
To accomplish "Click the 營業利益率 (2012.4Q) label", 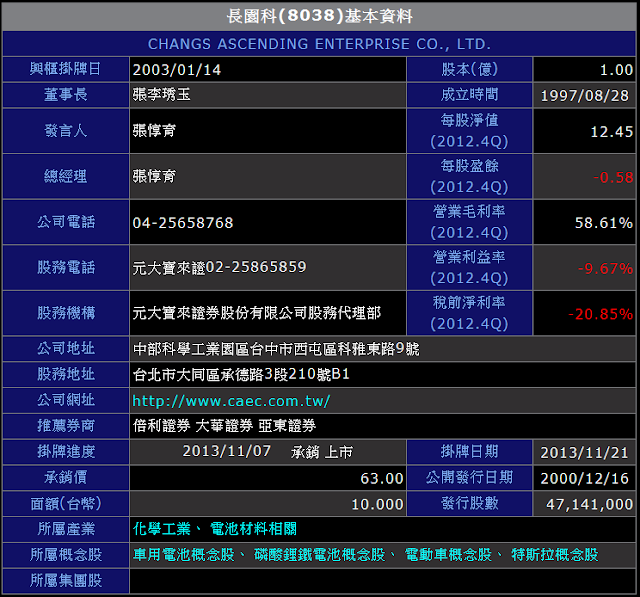I will tap(469, 268).
